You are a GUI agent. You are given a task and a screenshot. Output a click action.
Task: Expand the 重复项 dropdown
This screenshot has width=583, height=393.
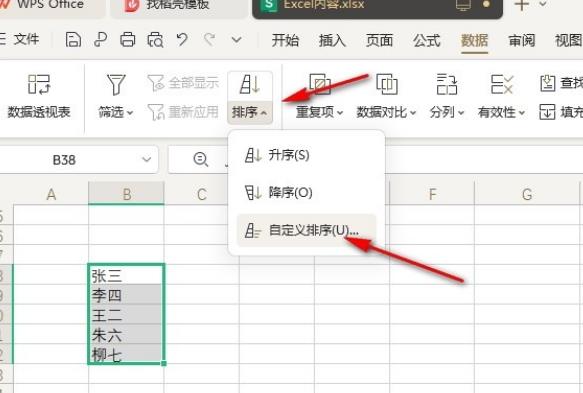(340, 113)
